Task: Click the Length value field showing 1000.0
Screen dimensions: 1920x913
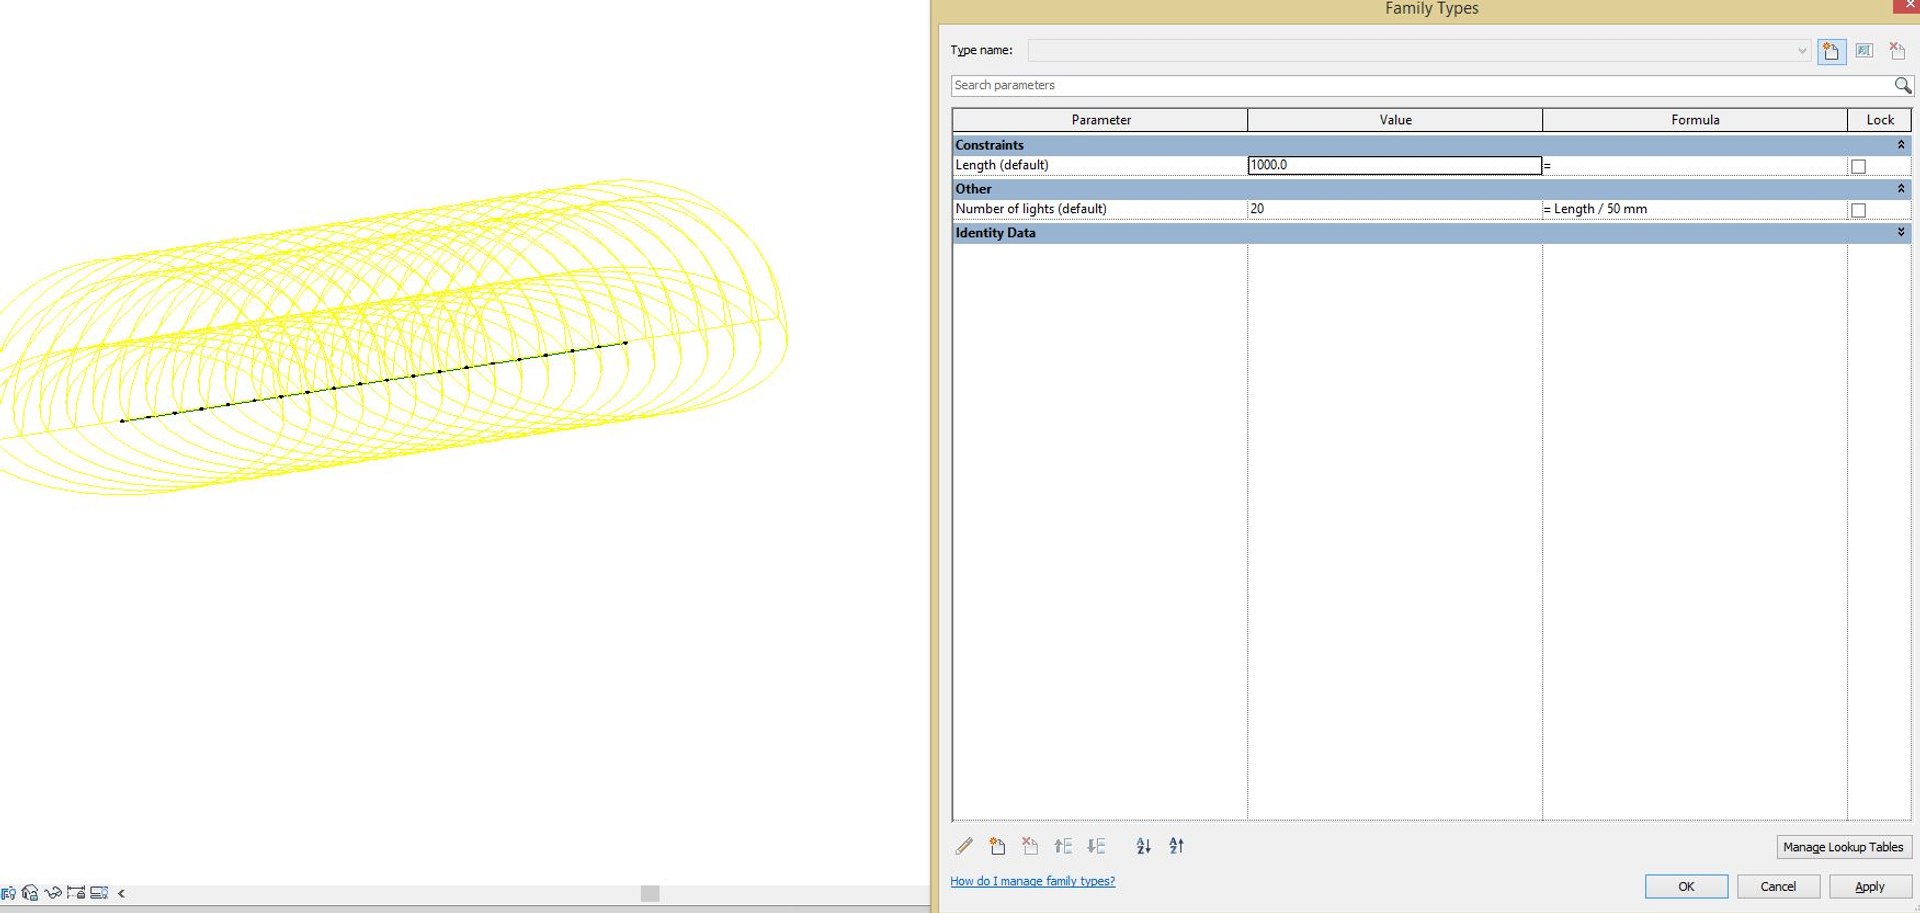Action: pos(1395,166)
